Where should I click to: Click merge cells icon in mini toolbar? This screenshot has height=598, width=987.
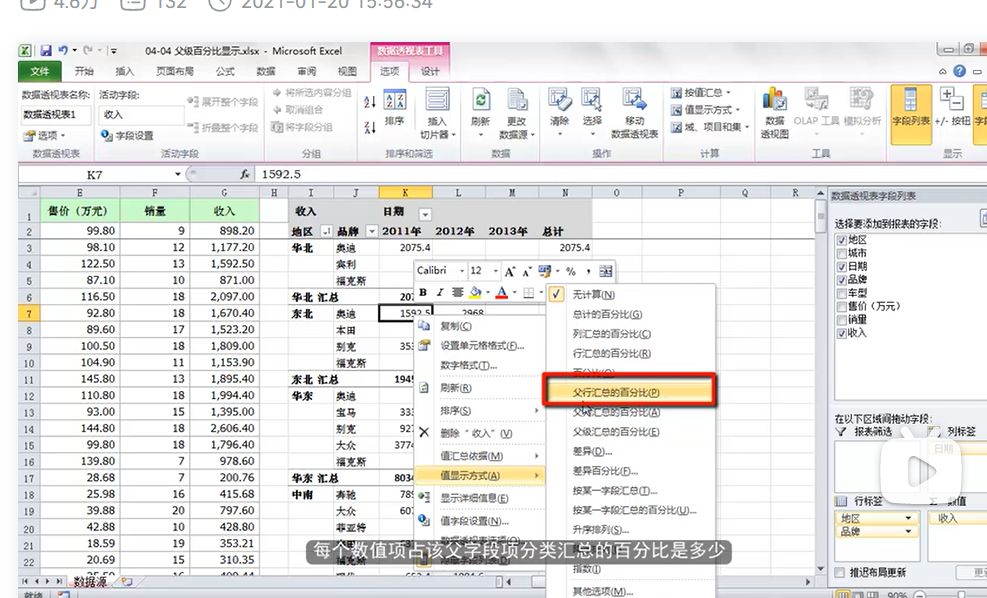click(606, 271)
